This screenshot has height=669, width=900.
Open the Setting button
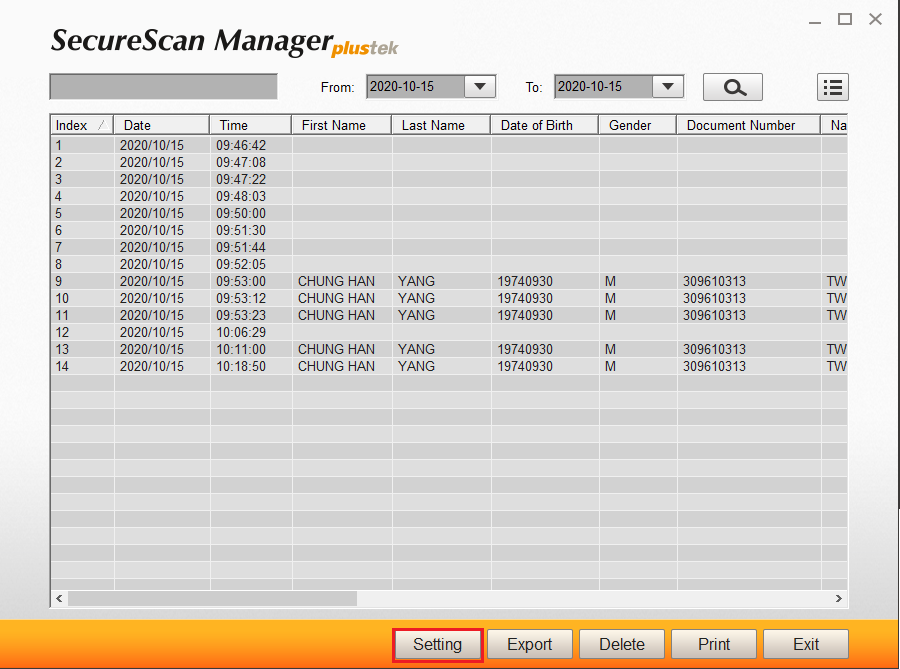pyautogui.click(x=438, y=644)
